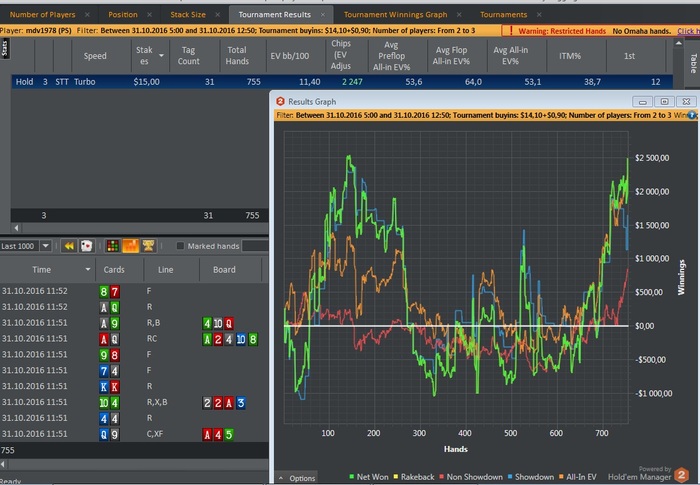
Task: Switch to Number of Players tab
Action: click(42, 15)
